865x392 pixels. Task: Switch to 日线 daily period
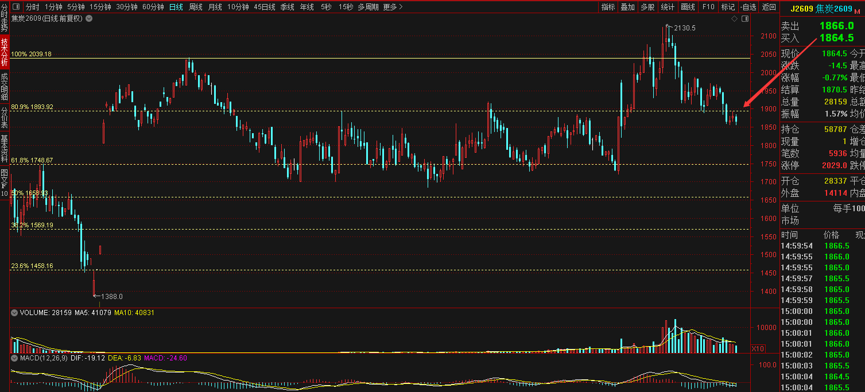tap(176, 7)
